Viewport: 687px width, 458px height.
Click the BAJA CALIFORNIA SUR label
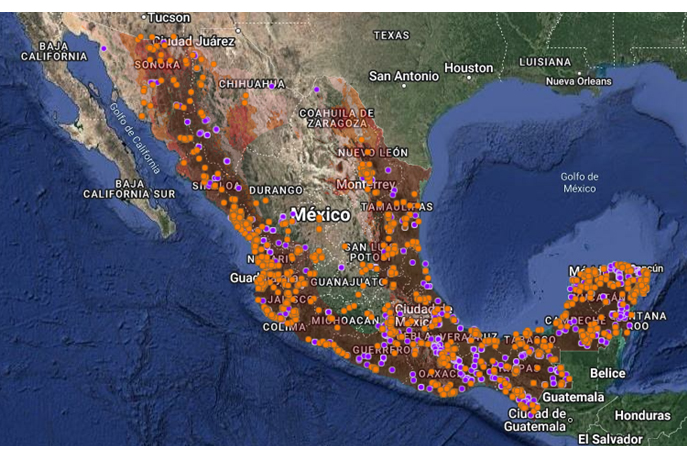(129, 189)
